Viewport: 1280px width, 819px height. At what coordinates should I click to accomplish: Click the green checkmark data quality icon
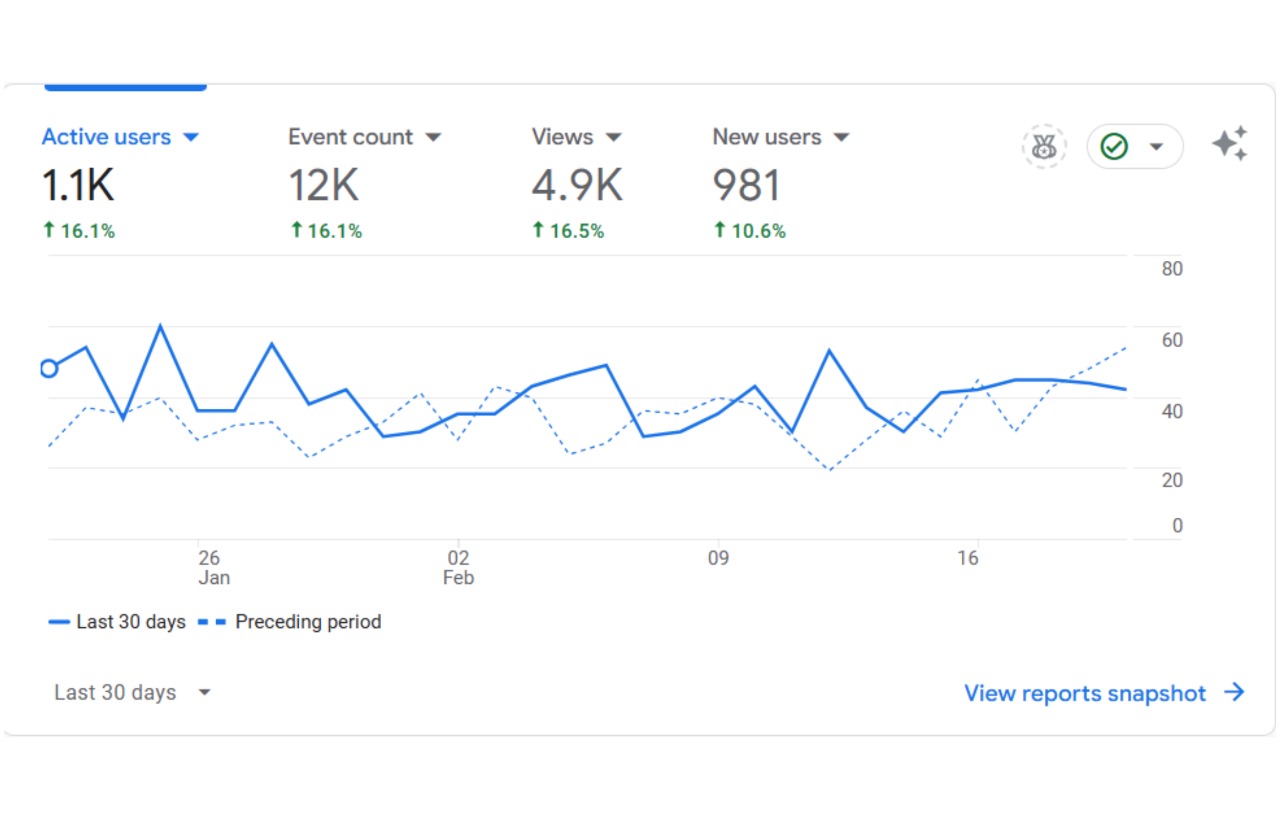tap(1114, 147)
